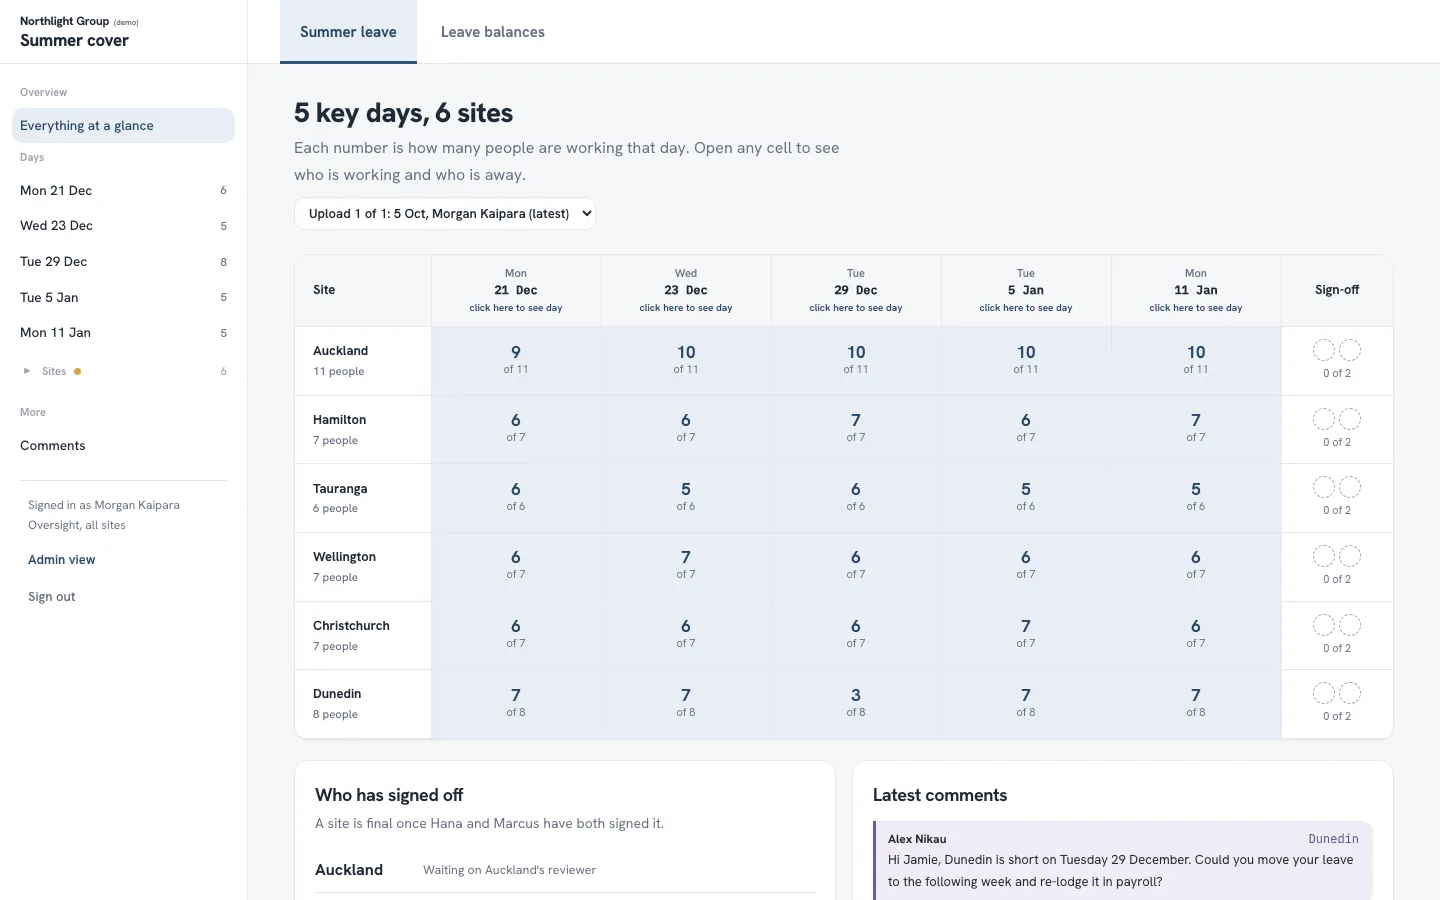Viewport: 1440px width, 900px height.
Task: Click Wellington sign-off circles
Action: pyautogui.click(x=1337, y=556)
